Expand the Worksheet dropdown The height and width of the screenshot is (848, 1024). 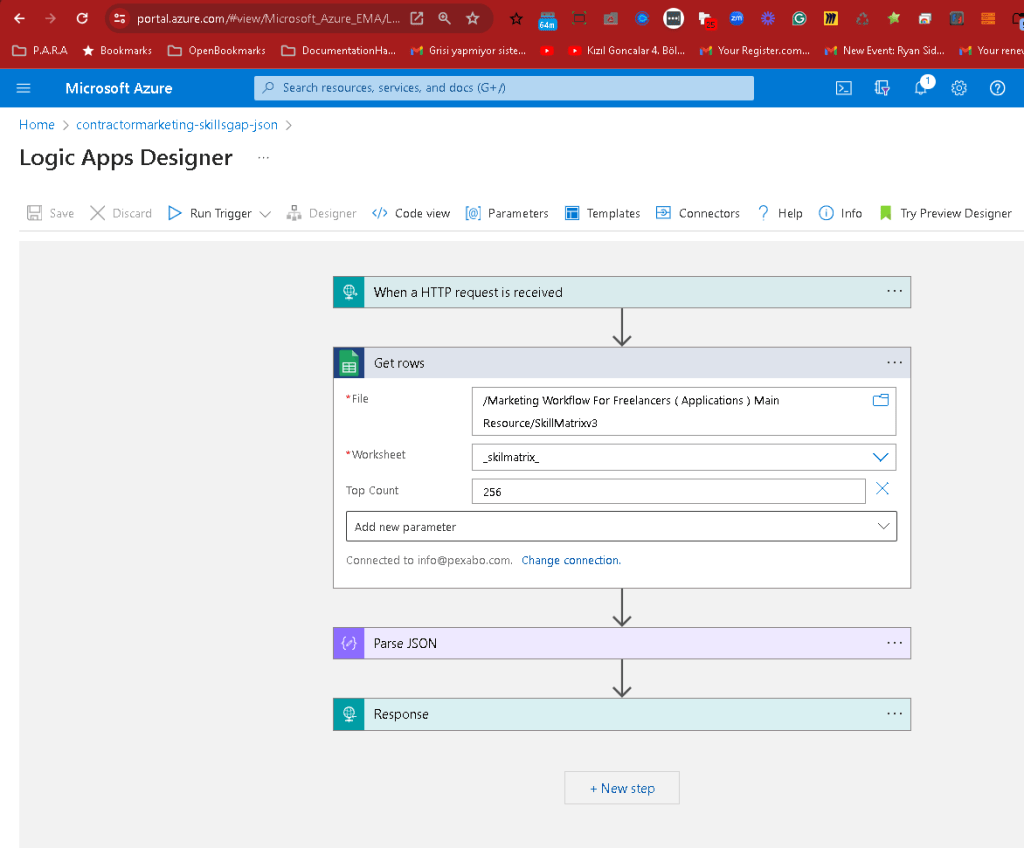(x=880, y=457)
